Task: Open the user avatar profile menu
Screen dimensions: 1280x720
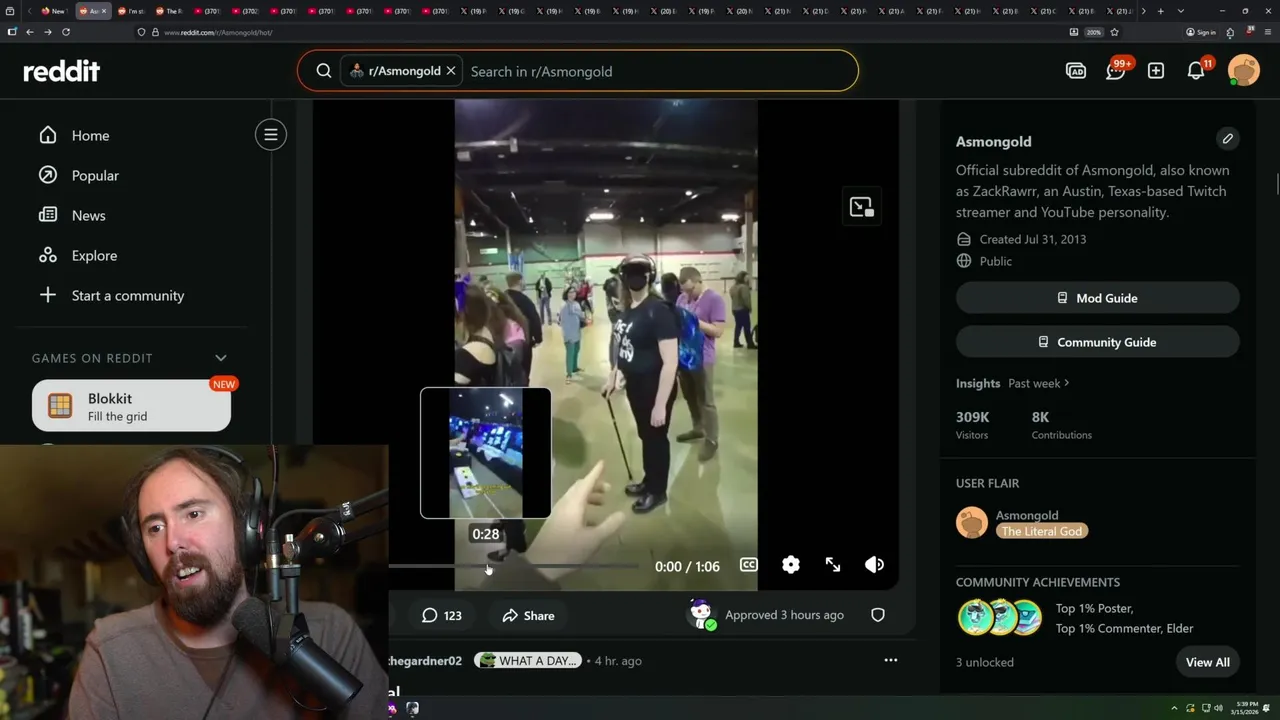Action: click(1244, 71)
